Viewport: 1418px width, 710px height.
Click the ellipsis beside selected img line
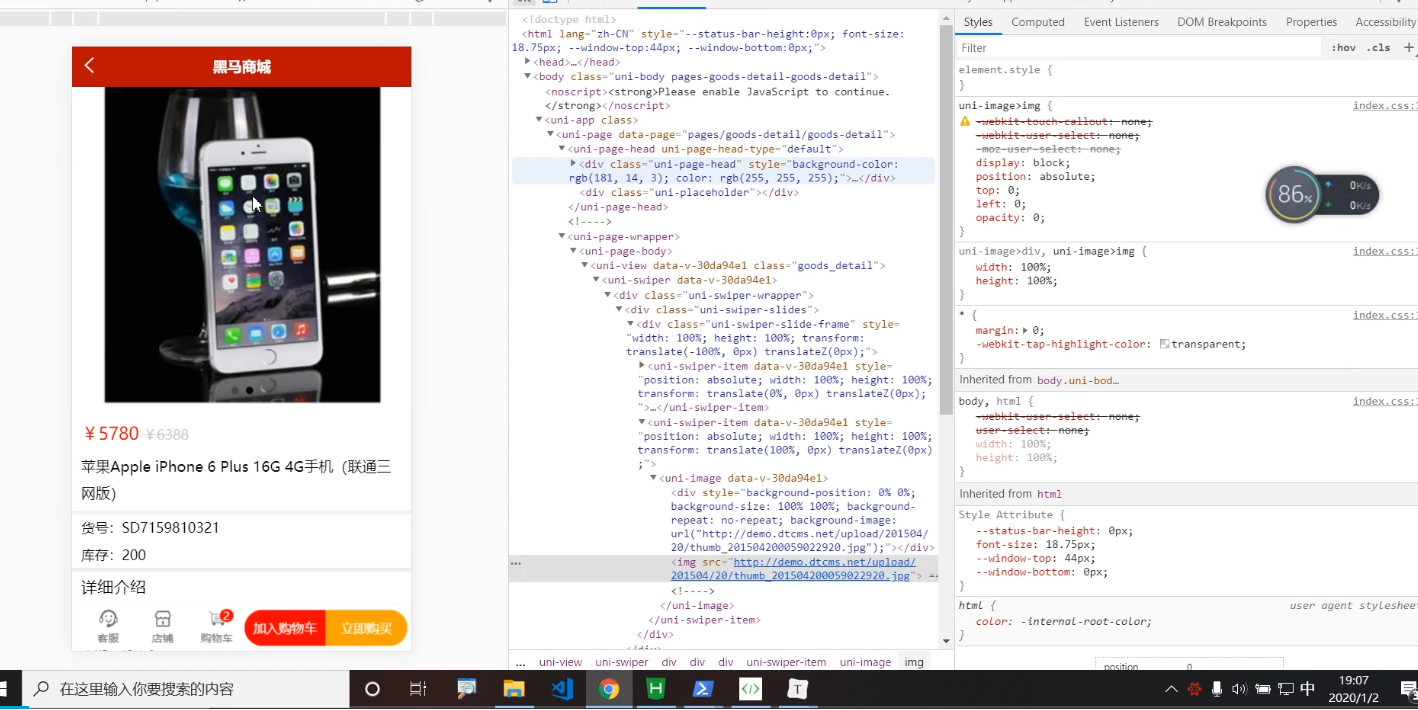click(x=516, y=563)
